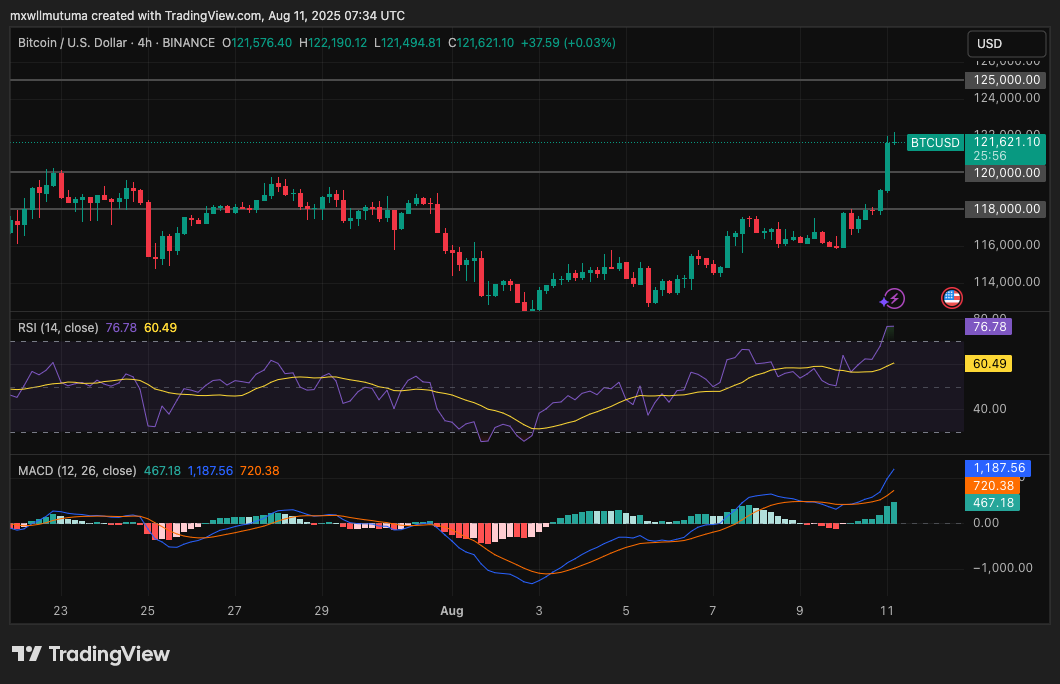Select the 118,000.00 horizontal line label

tap(1005, 209)
